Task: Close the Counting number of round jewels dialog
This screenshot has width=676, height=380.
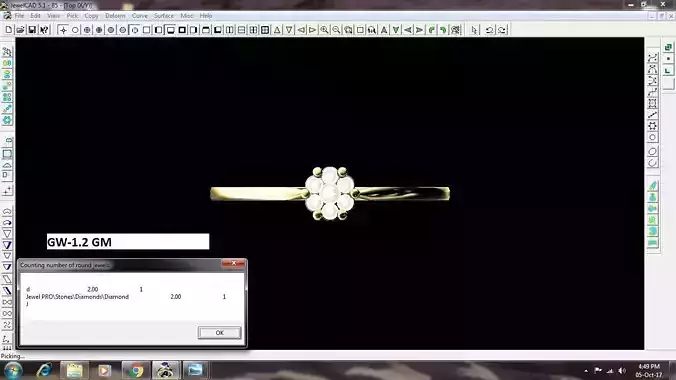Action: [x=234, y=264]
